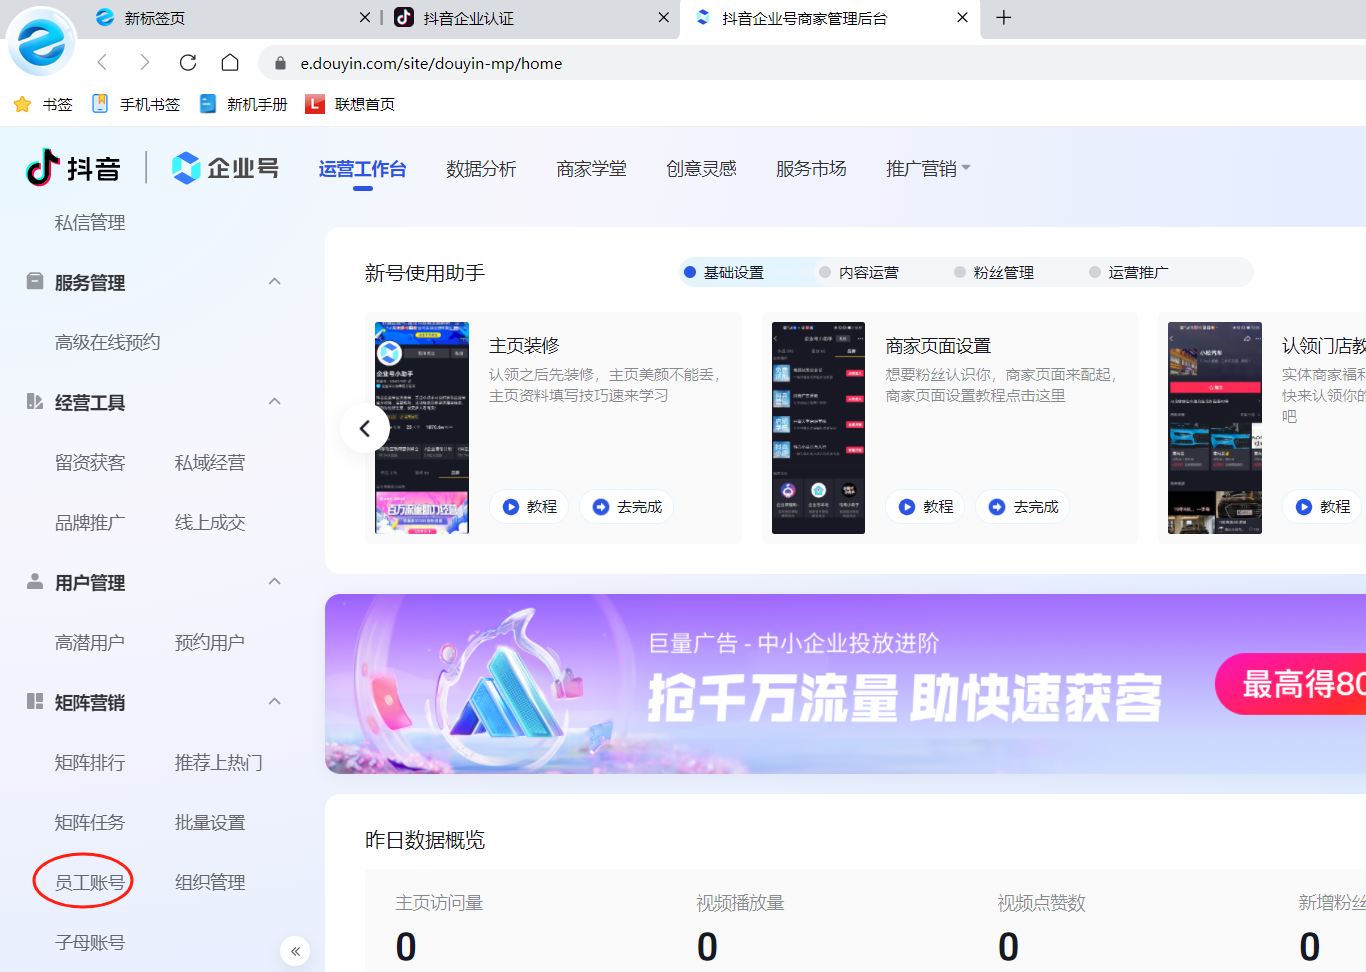
Task: Click the 服务管理 section icon
Action: point(35,281)
